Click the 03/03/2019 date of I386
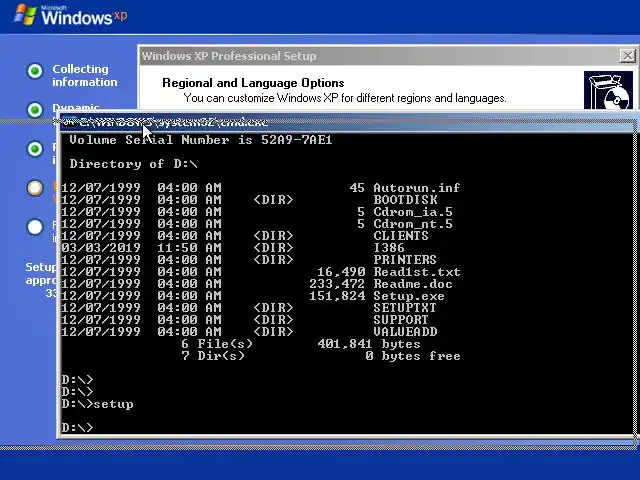 point(101,248)
